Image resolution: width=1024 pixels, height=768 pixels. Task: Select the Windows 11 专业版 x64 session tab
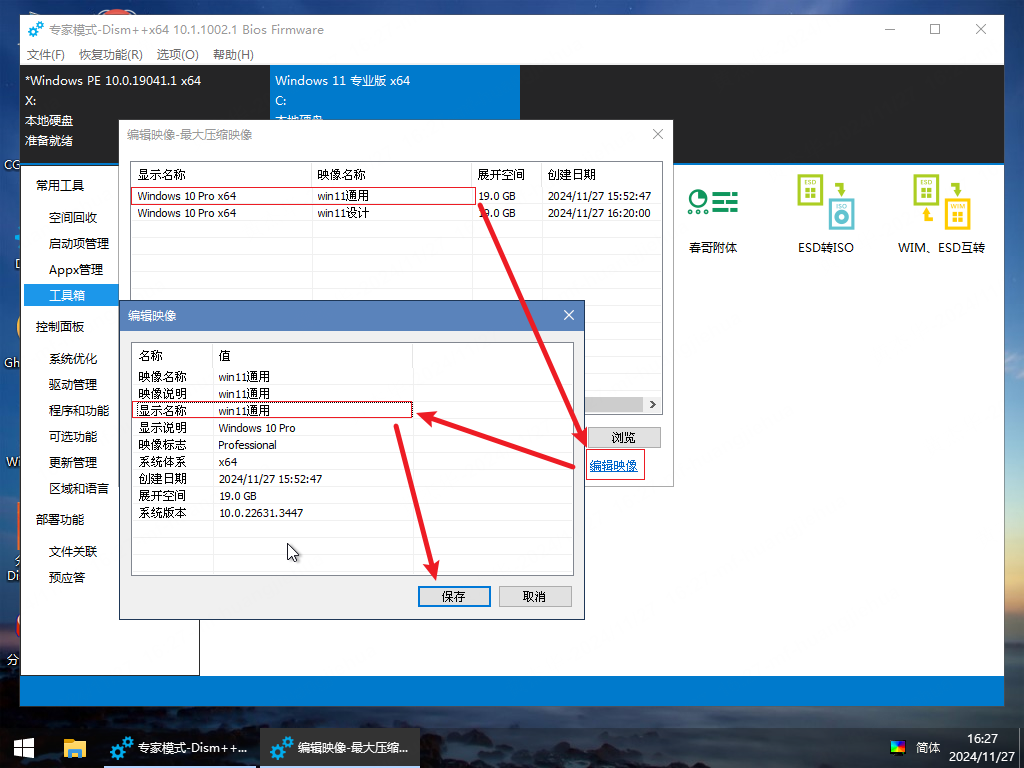click(395, 92)
